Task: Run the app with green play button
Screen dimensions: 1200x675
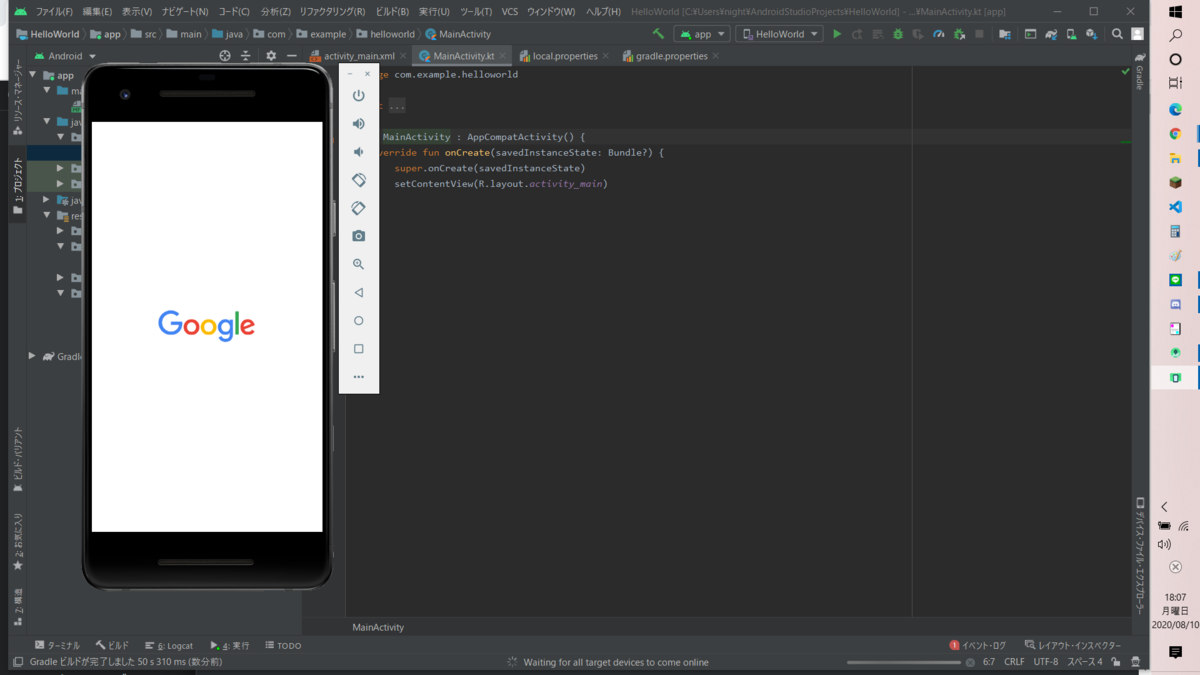Action: coord(837,34)
